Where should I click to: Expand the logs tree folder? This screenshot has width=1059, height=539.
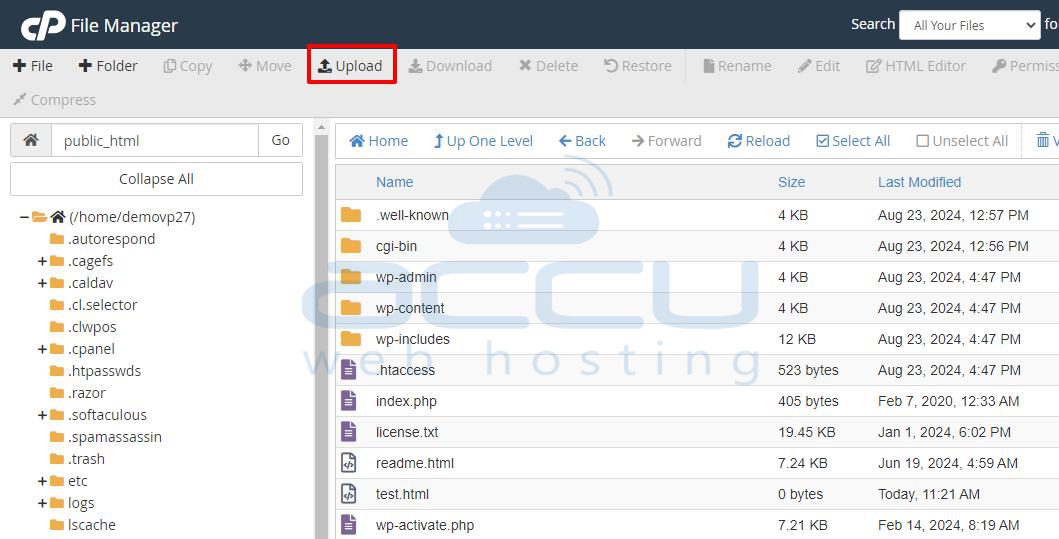point(42,503)
